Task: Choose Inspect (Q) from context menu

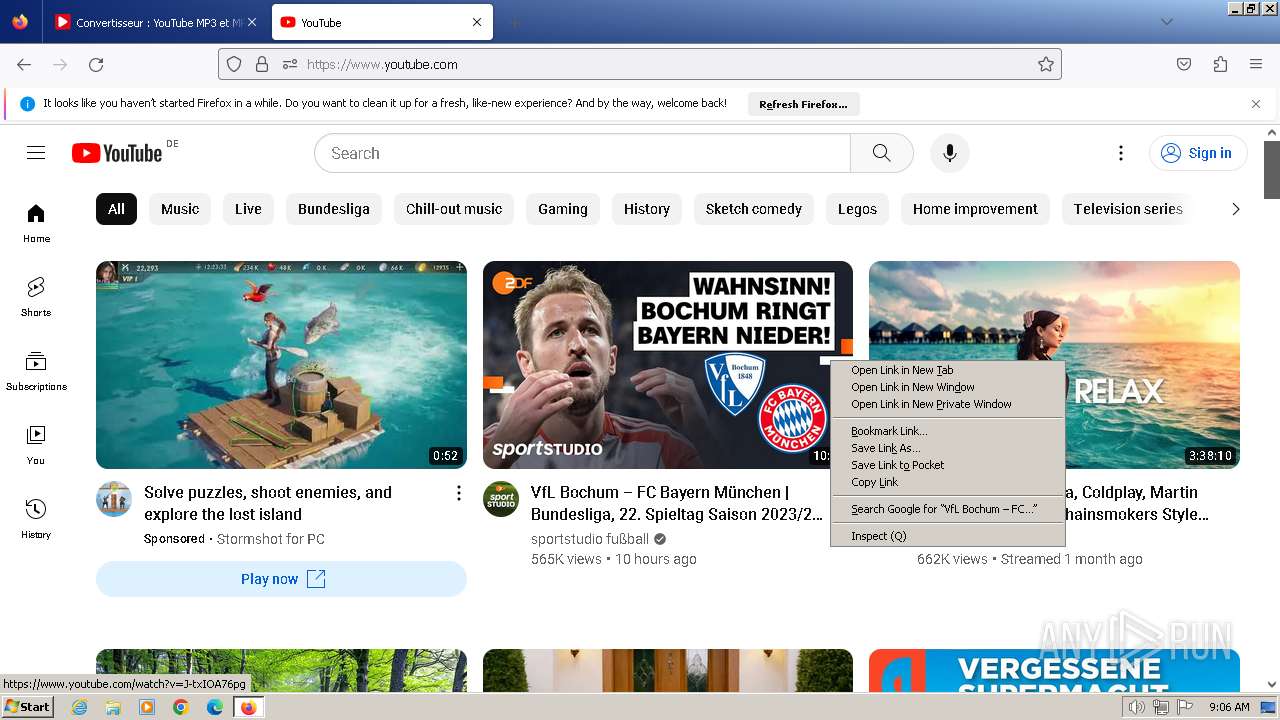Action: pyautogui.click(x=947, y=536)
